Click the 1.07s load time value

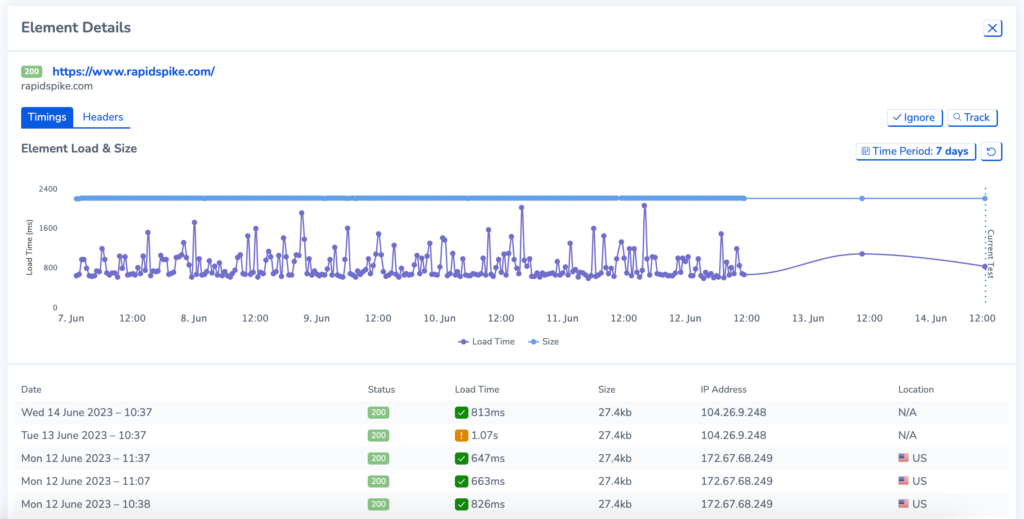[x=483, y=435]
